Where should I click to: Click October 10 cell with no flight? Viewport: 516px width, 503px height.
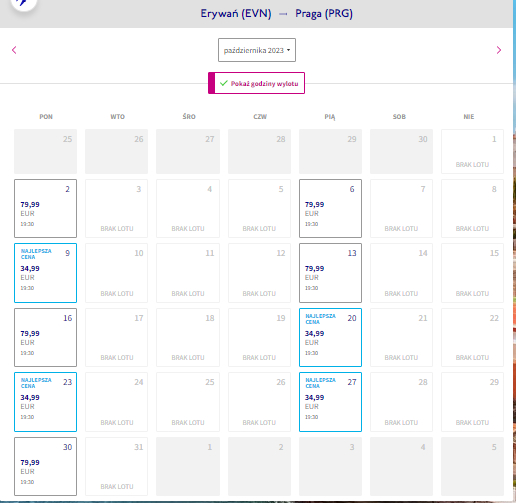116,273
